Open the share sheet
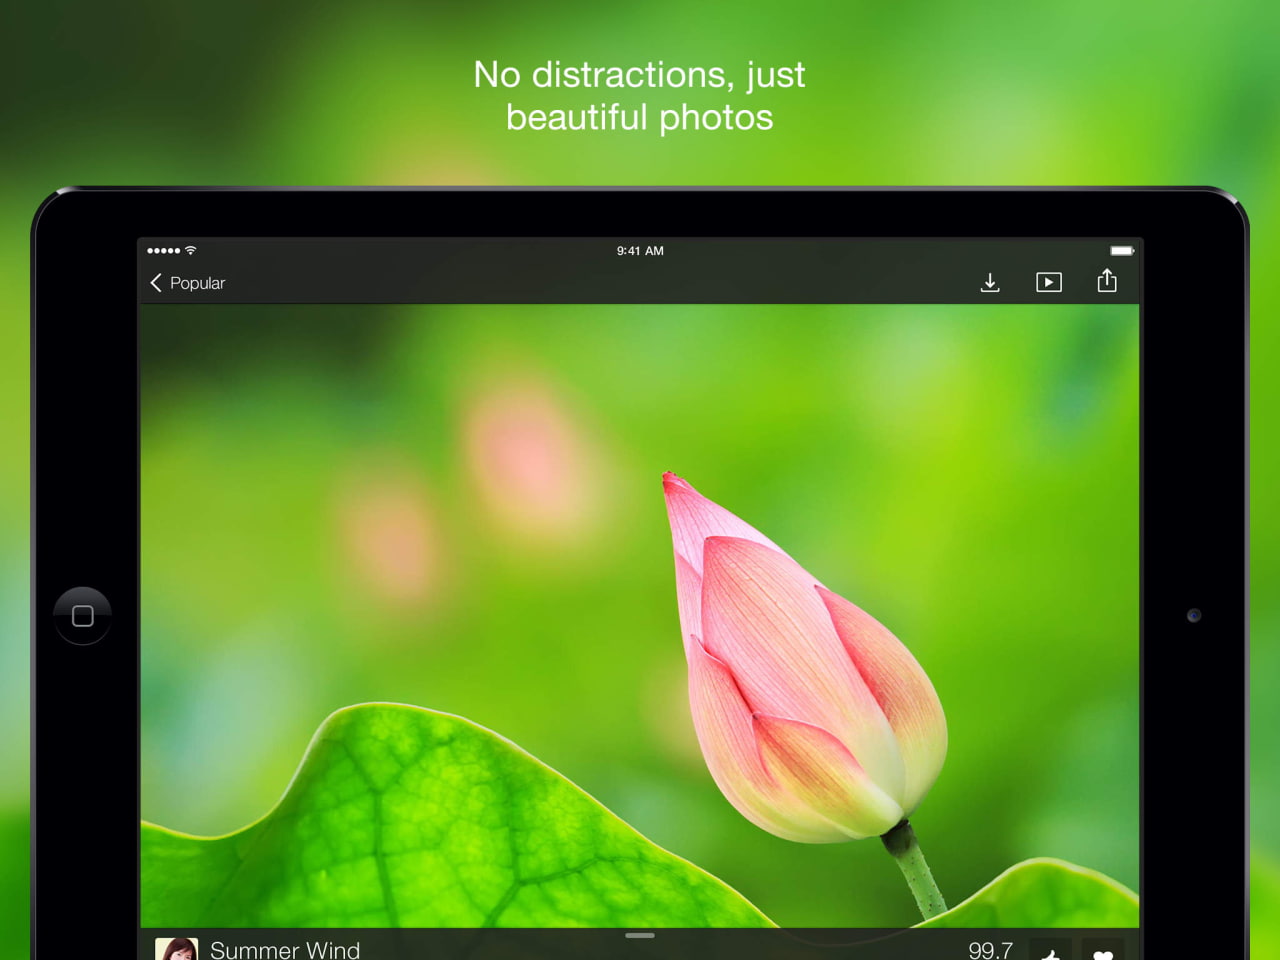Screen dimensions: 1280x960 [x=1107, y=282]
